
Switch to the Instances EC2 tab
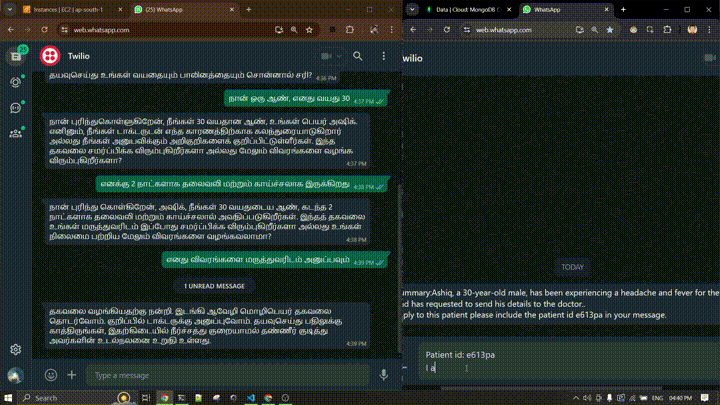point(68,9)
